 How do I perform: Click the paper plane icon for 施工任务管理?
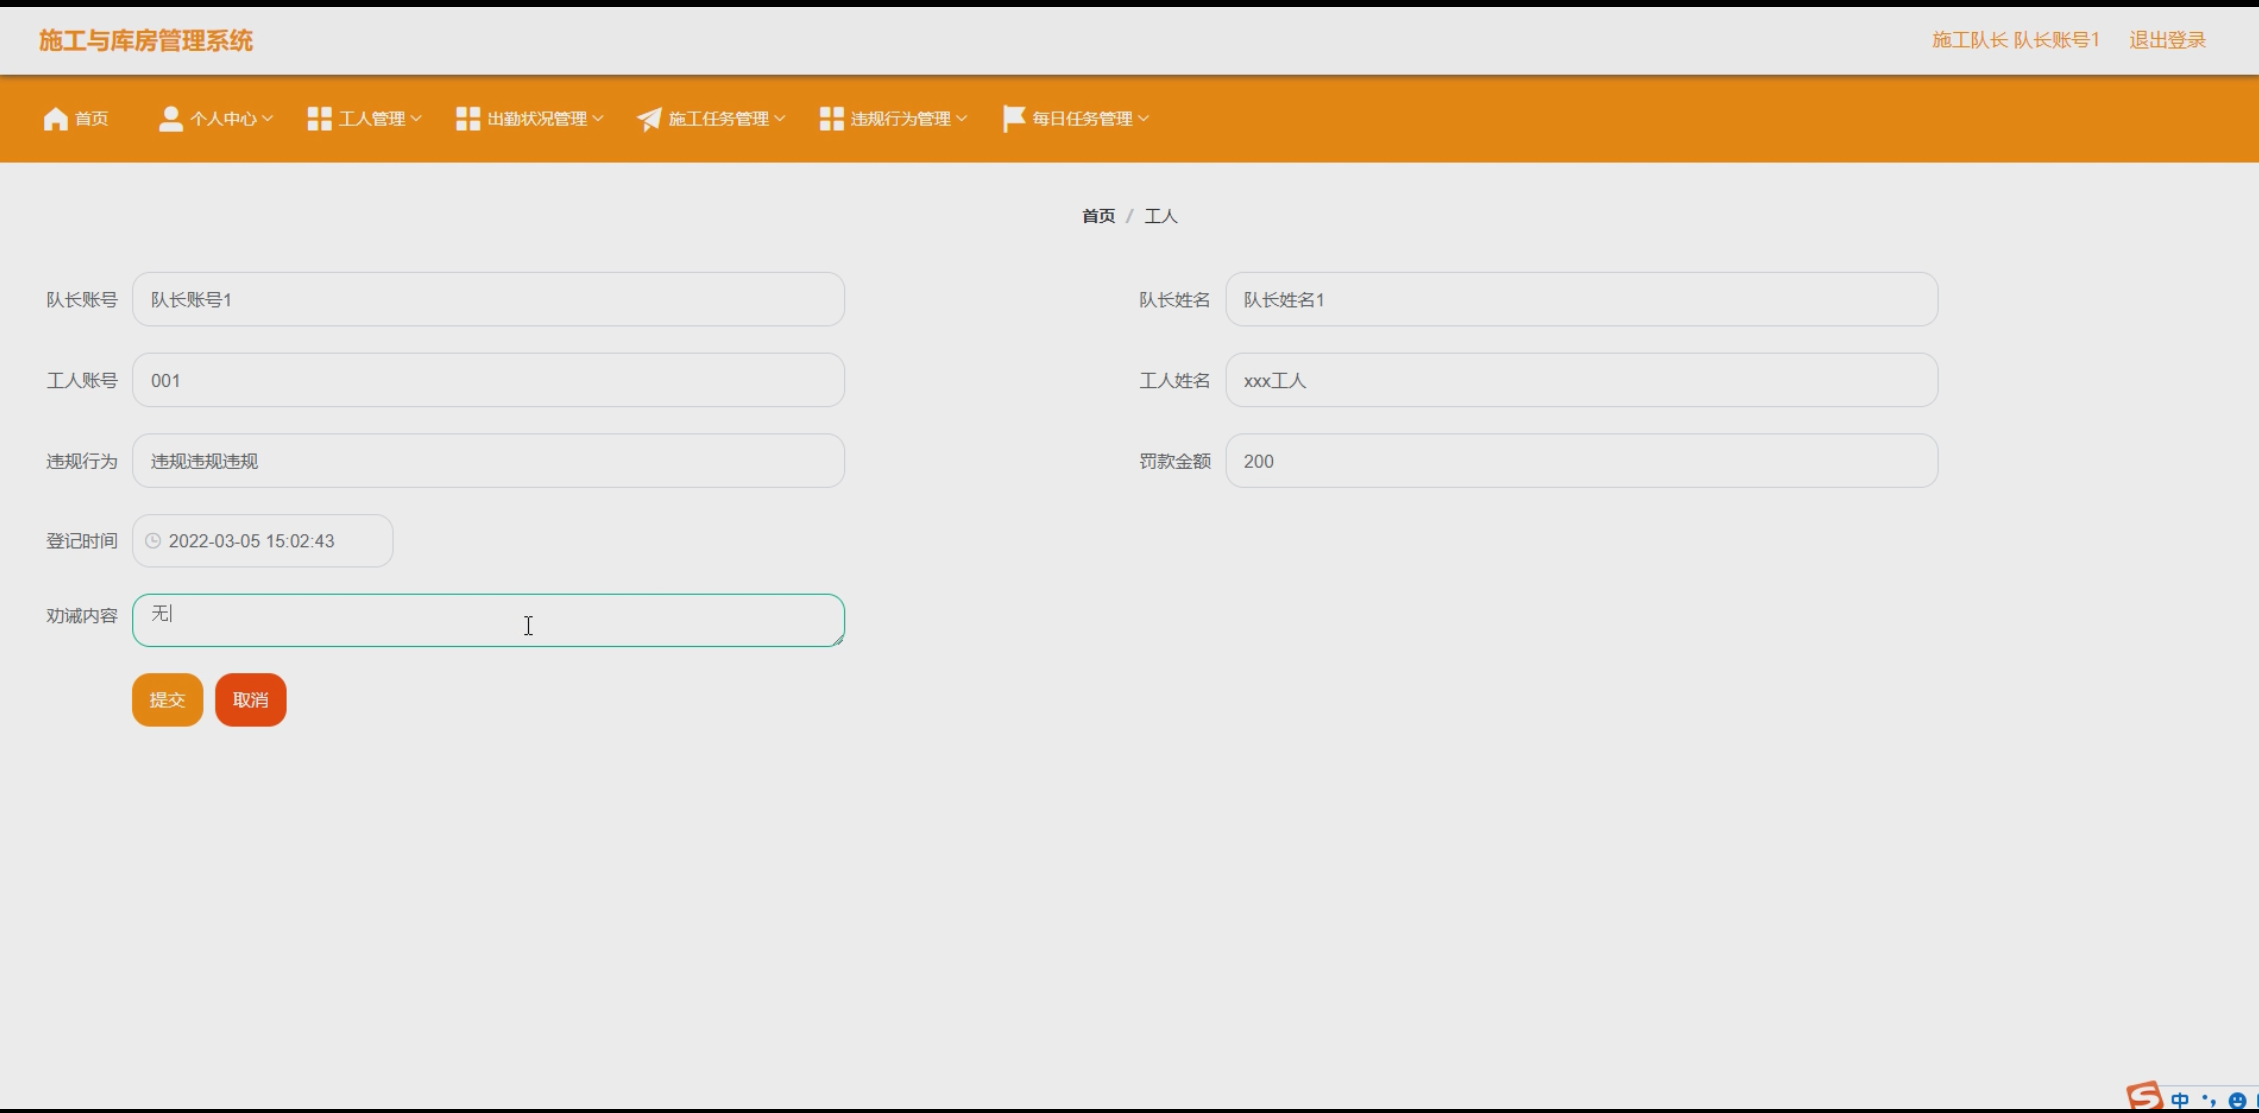(649, 119)
